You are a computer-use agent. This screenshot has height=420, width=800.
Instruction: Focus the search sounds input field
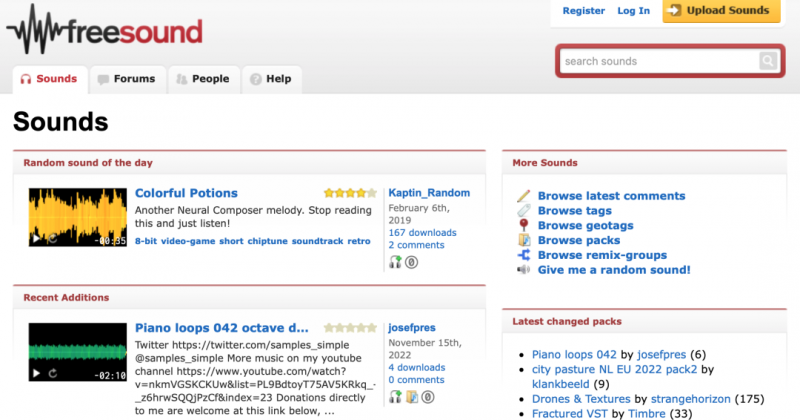[659, 61]
